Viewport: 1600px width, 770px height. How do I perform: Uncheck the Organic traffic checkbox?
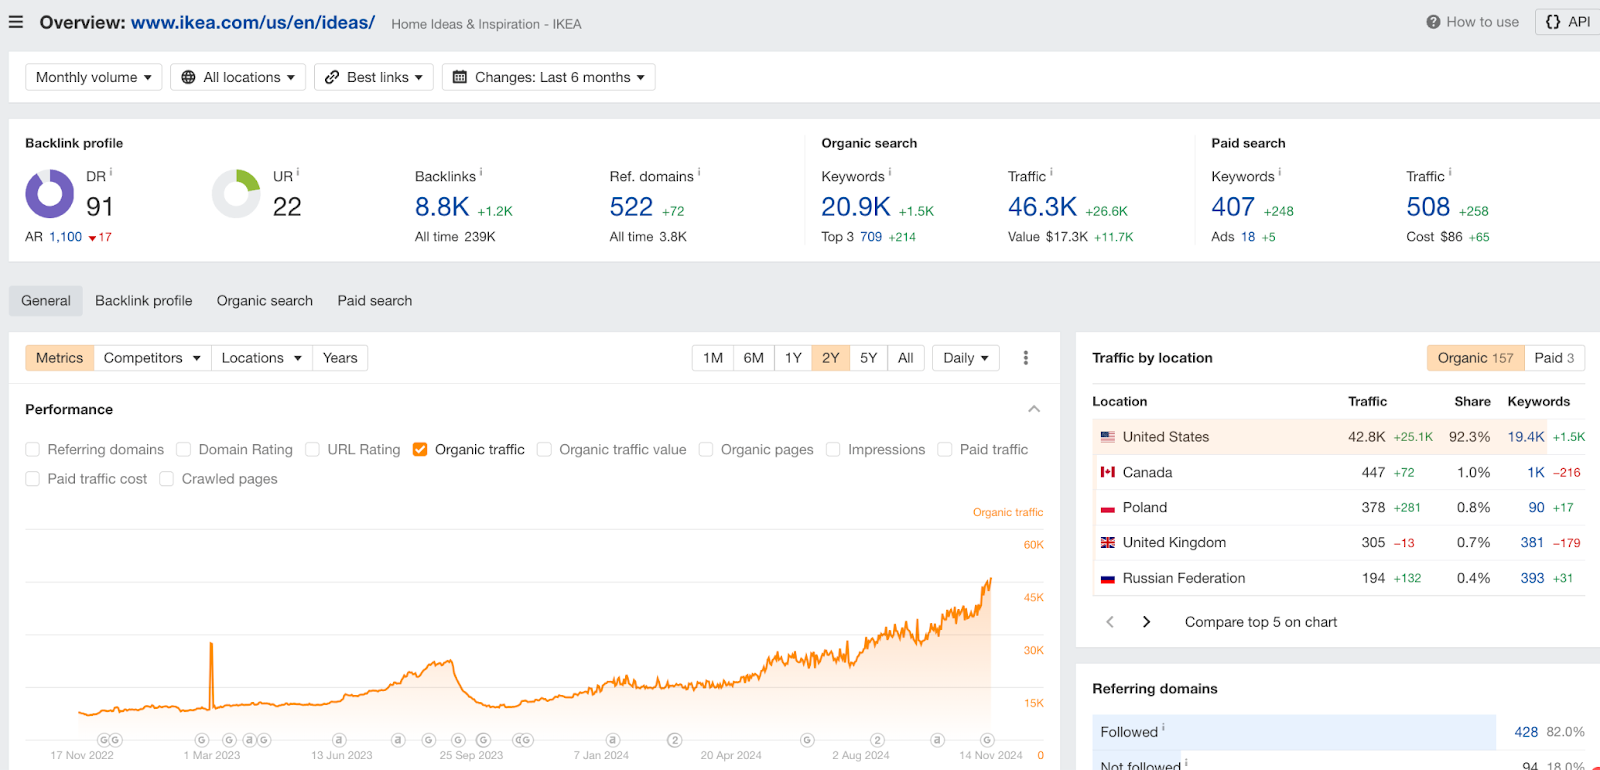[420, 450]
